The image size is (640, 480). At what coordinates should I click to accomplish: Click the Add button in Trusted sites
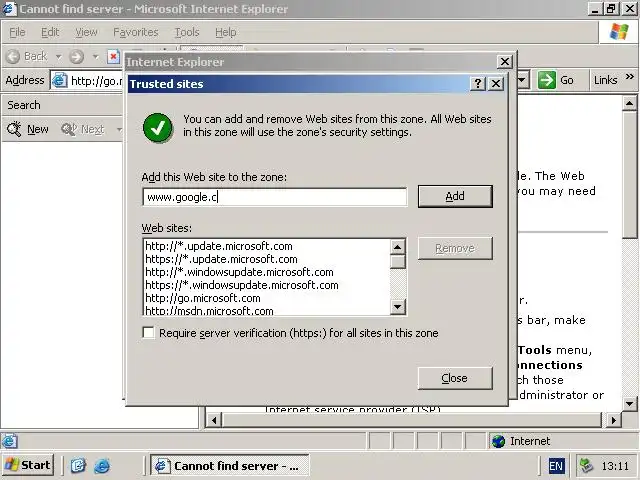point(455,196)
